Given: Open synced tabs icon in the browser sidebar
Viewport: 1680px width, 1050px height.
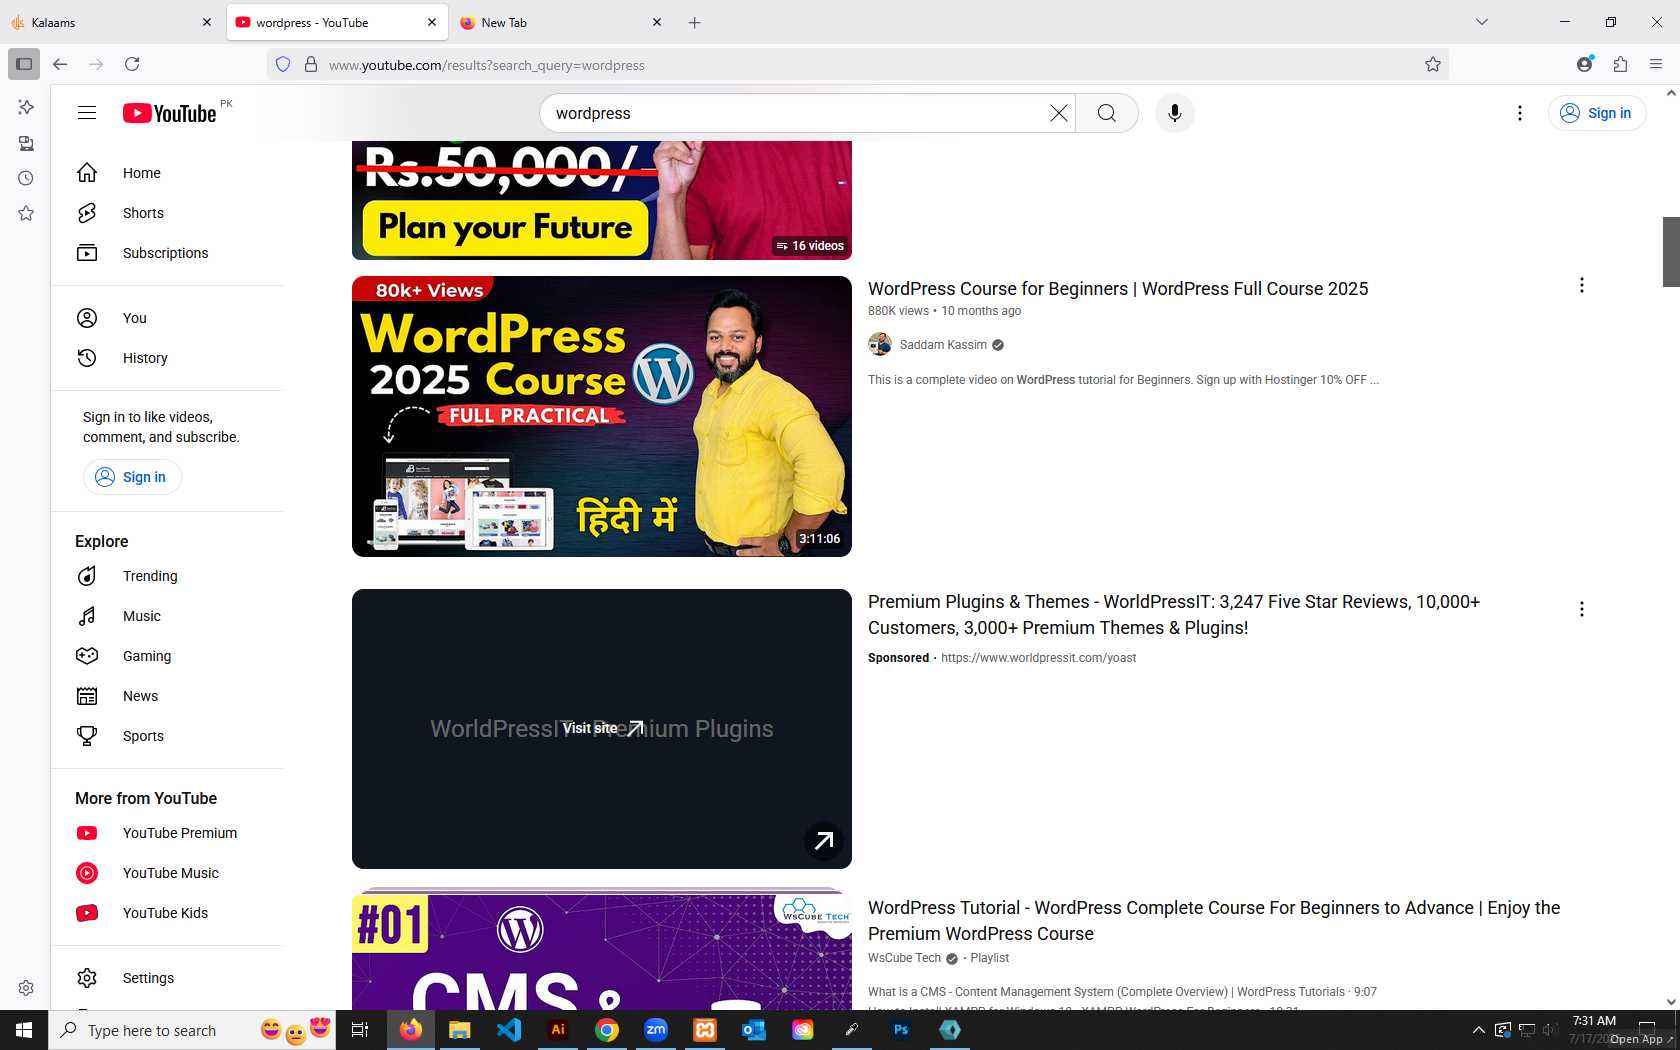Looking at the screenshot, I should click(26, 143).
